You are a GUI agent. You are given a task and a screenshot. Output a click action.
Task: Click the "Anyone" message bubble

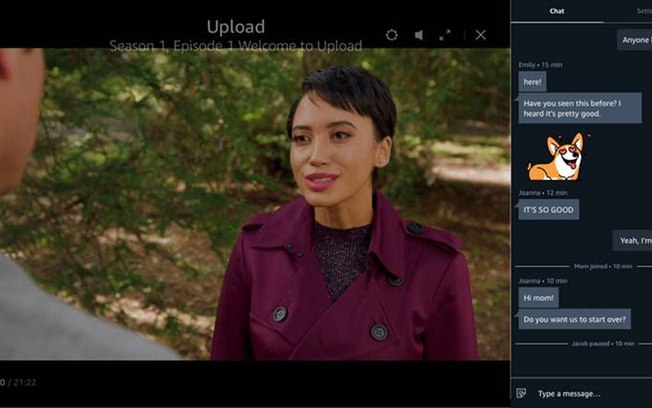[x=635, y=40]
